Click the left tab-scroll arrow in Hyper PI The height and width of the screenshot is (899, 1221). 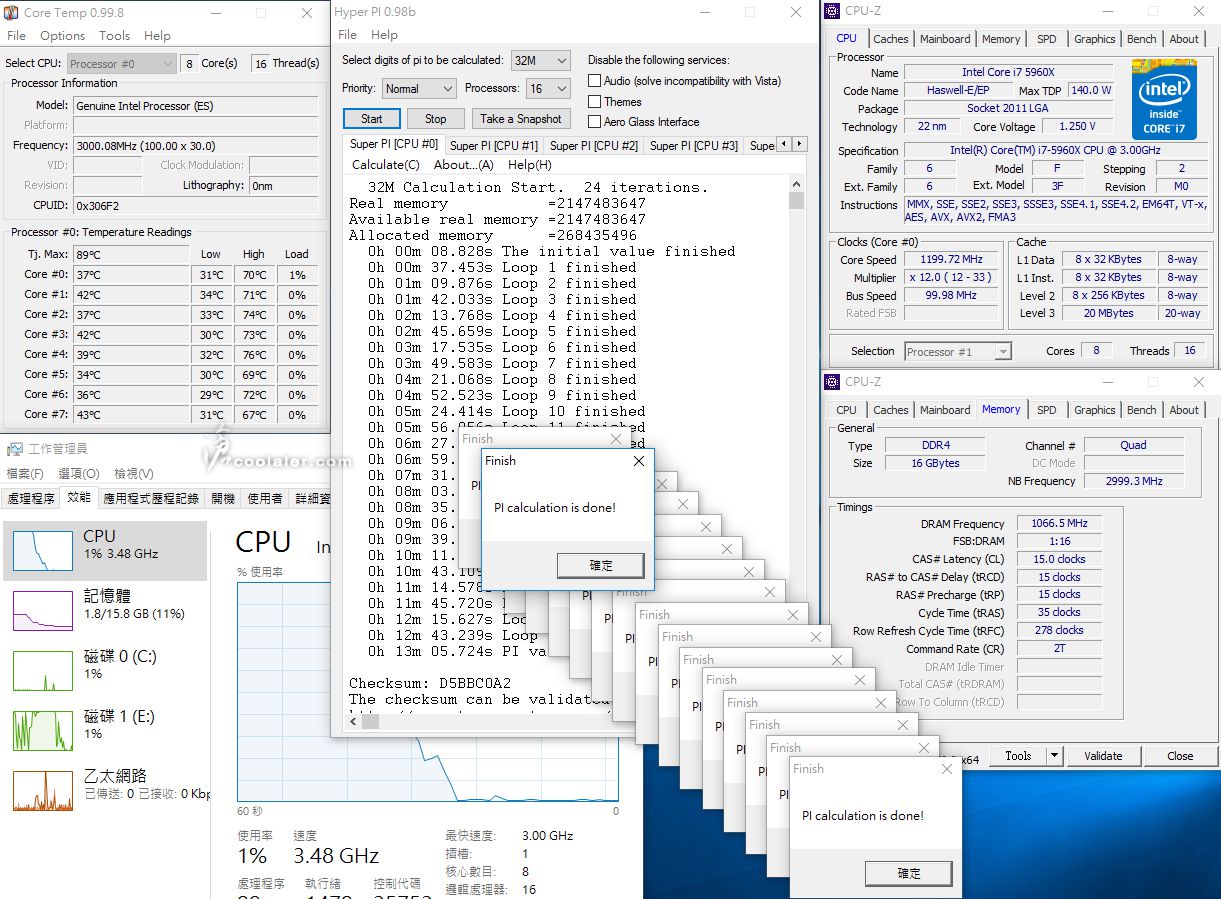pyautogui.click(x=783, y=144)
